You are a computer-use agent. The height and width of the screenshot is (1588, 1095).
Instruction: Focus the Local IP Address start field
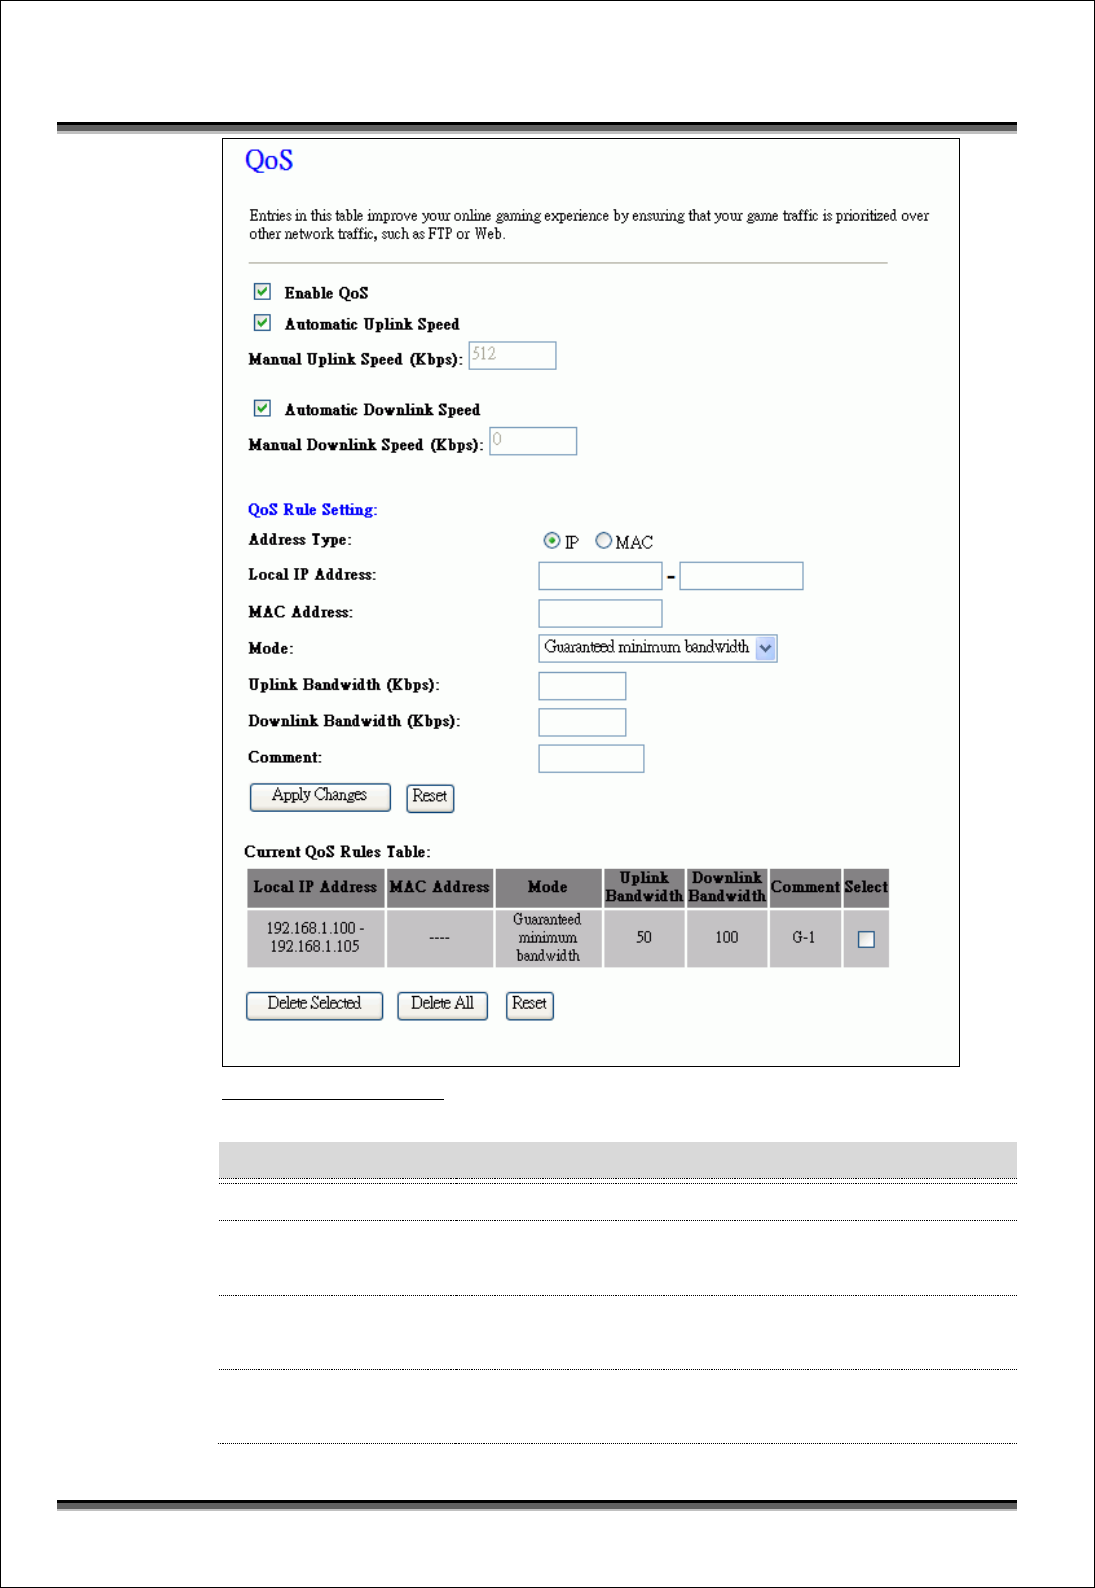click(600, 576)
